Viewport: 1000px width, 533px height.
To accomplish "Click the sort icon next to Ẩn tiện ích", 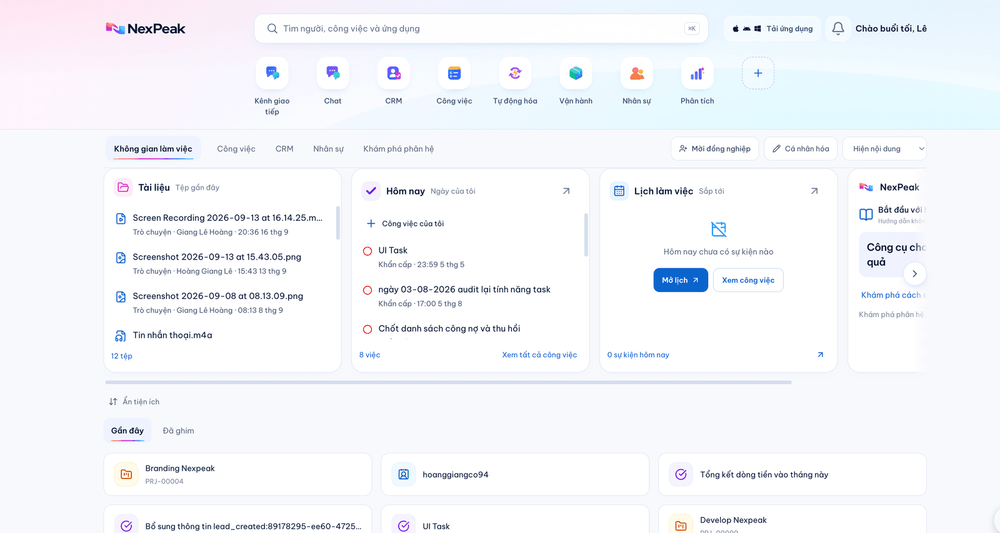I will tap(113, 402).
